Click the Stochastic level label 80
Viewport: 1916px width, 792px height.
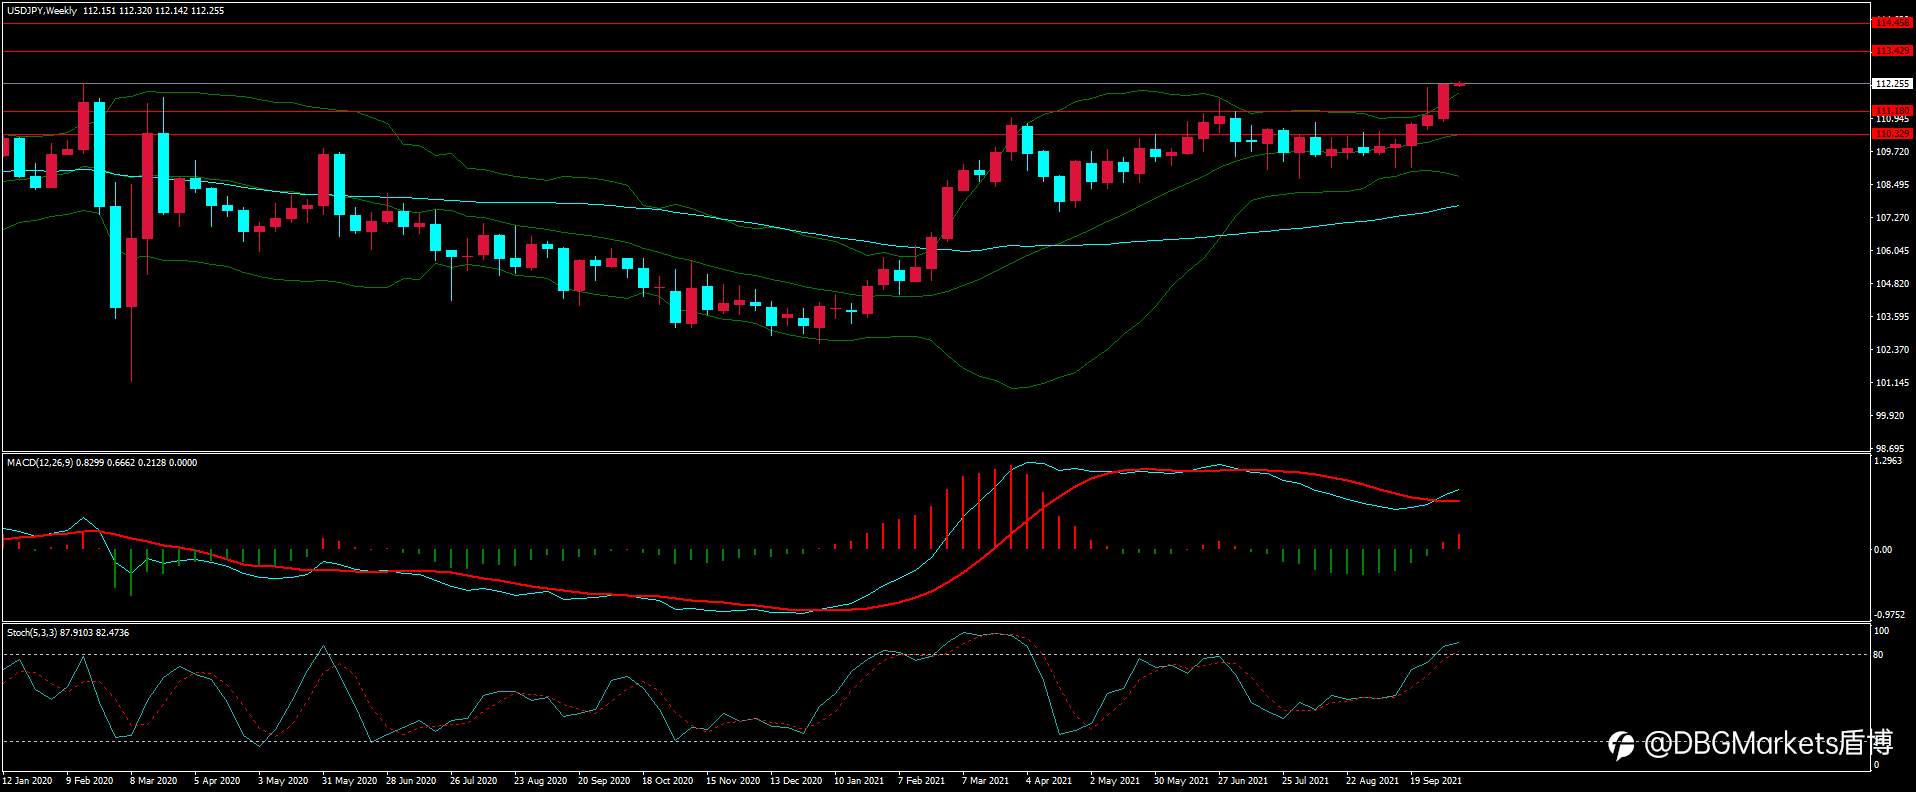1879,655
